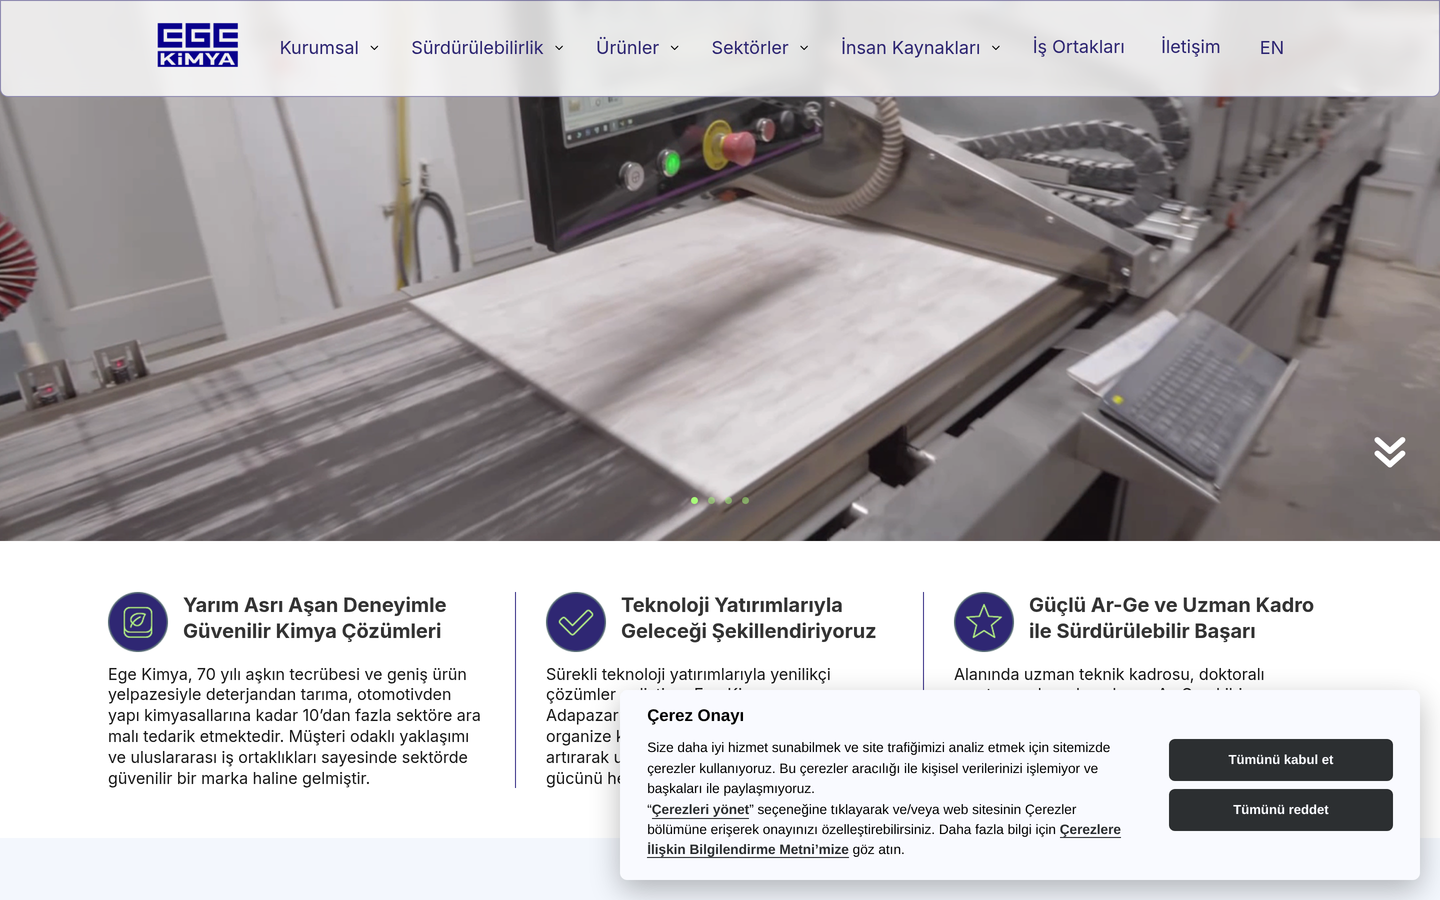Image resolution: width=1440 pixels, height=900 pixels.
Task: Expand the Kurumsal dropdown chevron
Action: (374, 48)
